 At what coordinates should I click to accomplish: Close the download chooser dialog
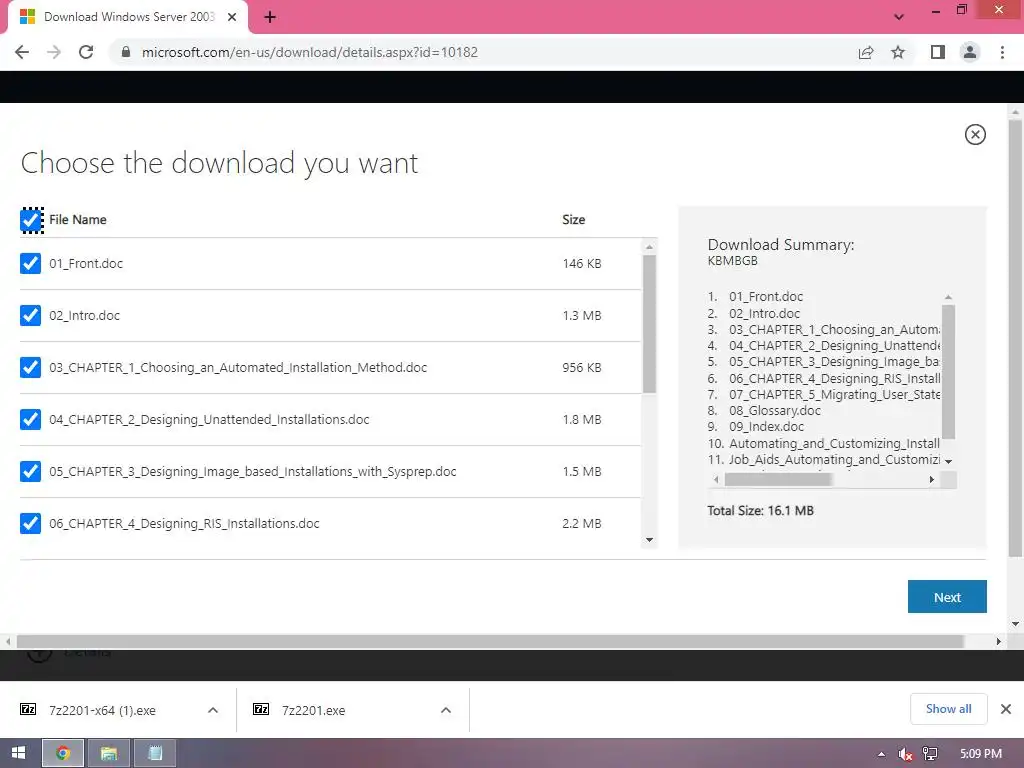pyautogui.click(x=975, y=135)
